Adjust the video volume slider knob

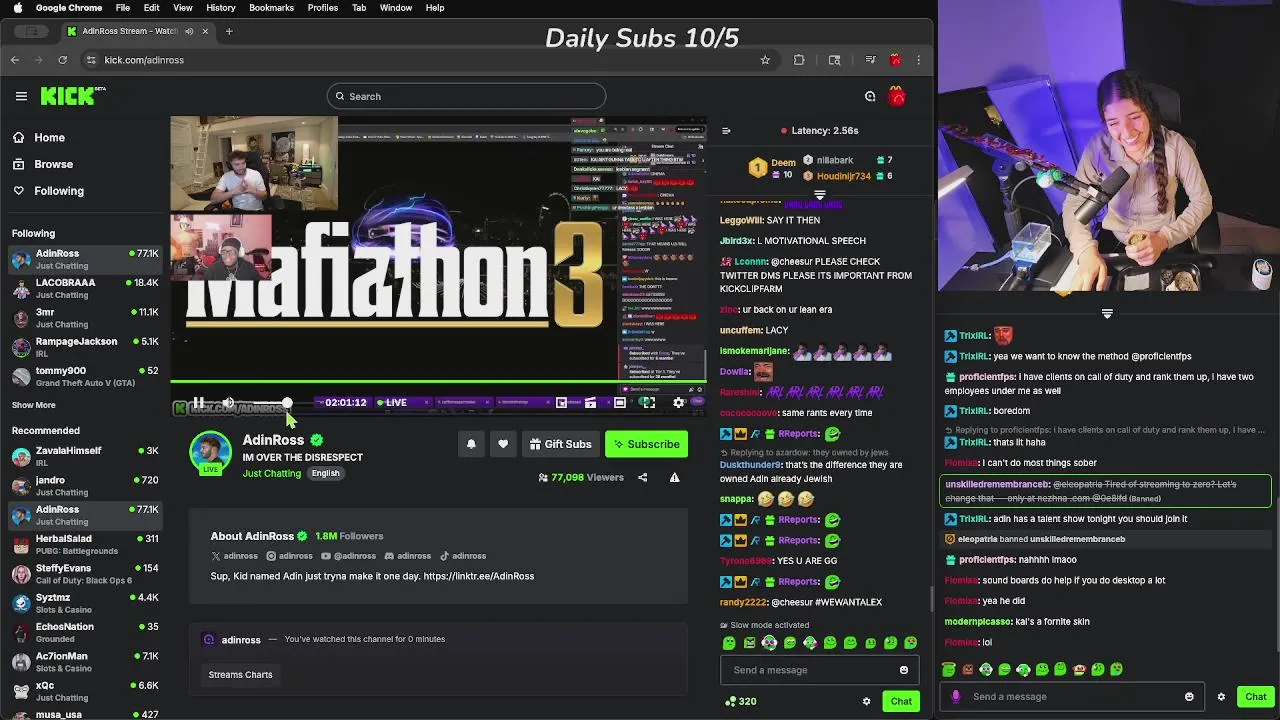tap(287, 402)
